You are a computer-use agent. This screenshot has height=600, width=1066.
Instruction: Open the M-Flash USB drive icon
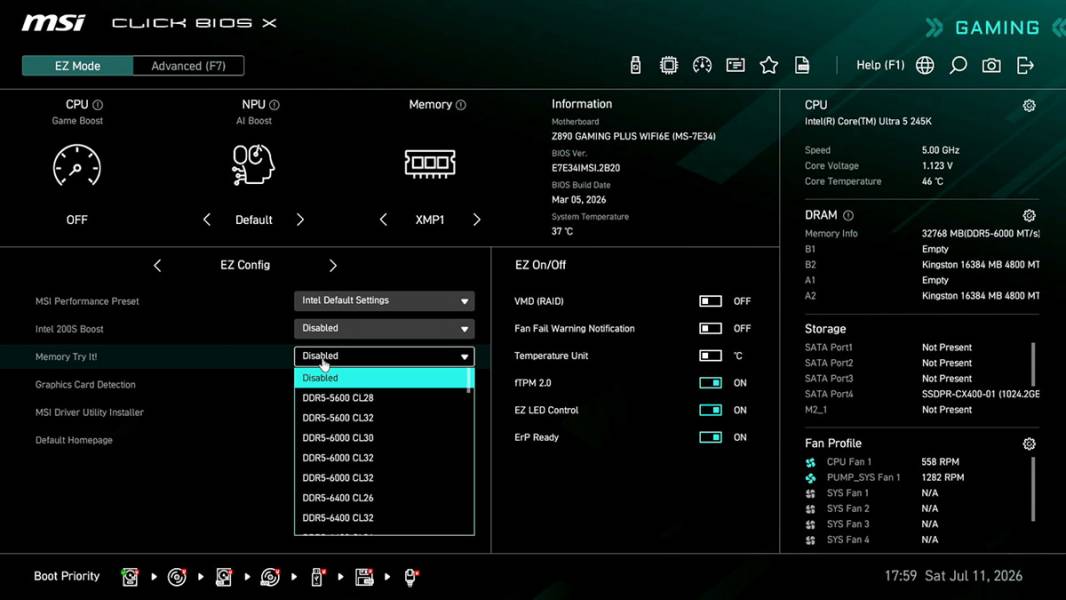click(x=635, y=65)
